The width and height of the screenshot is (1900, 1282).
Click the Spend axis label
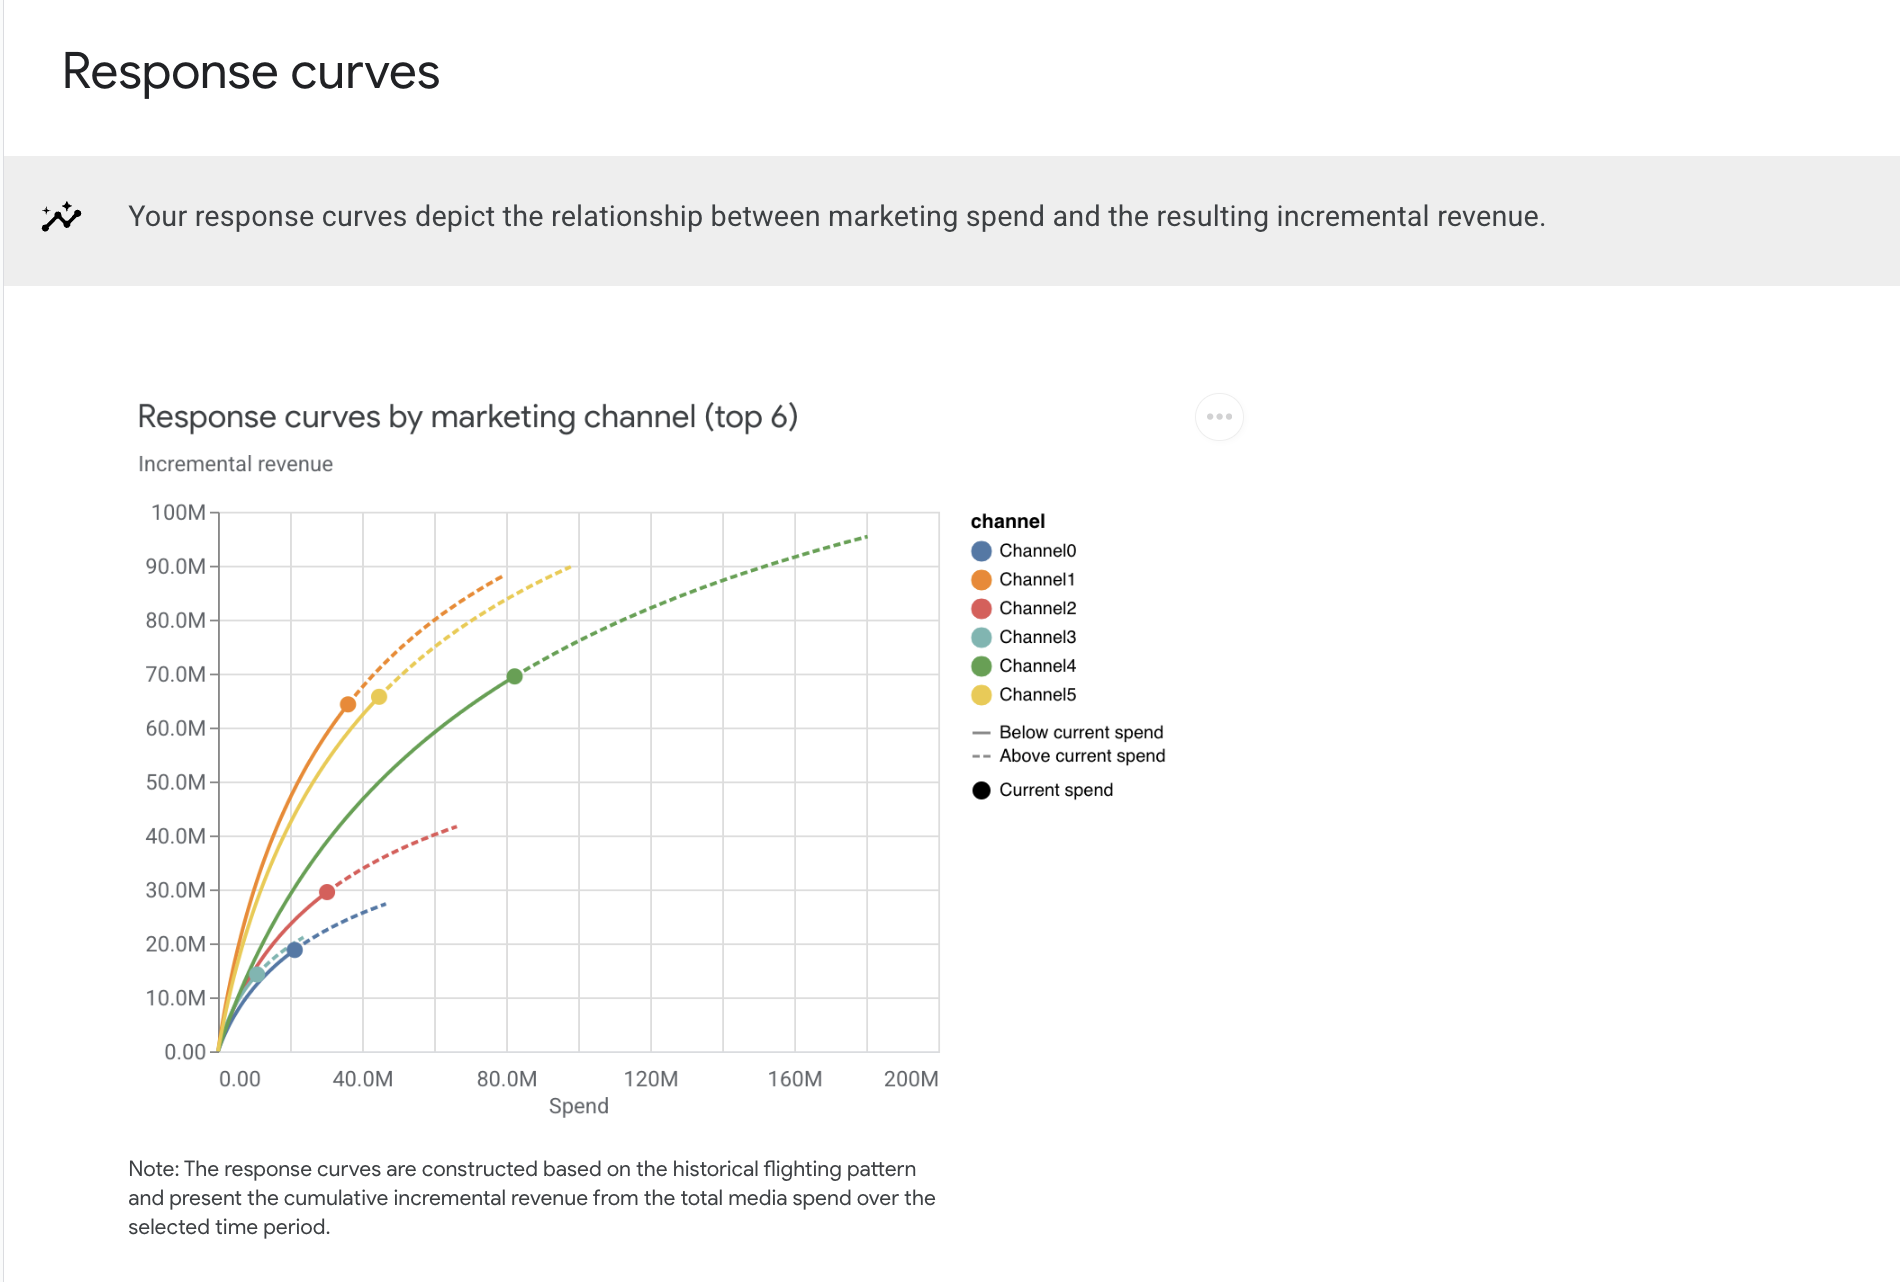pos(578,1106)
